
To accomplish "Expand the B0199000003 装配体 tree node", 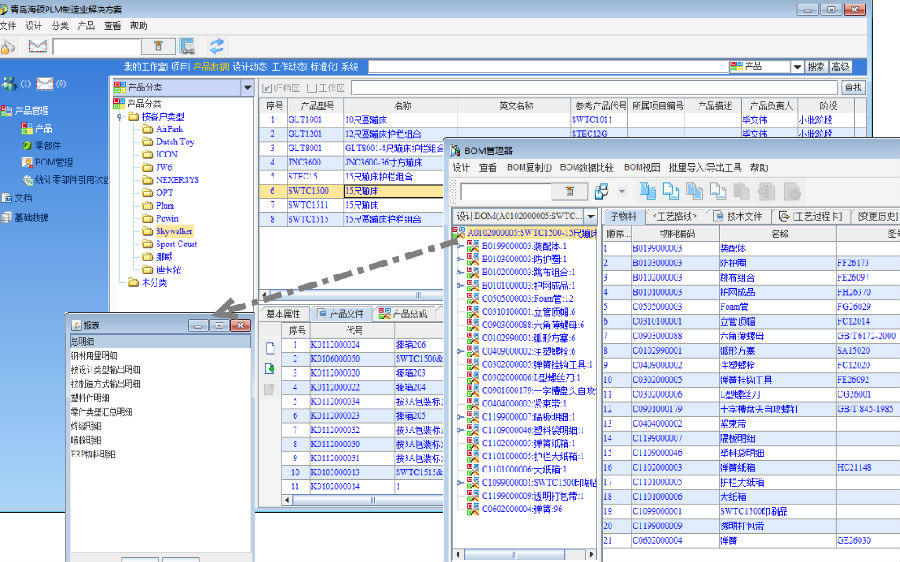I will [x=461, y=245].
